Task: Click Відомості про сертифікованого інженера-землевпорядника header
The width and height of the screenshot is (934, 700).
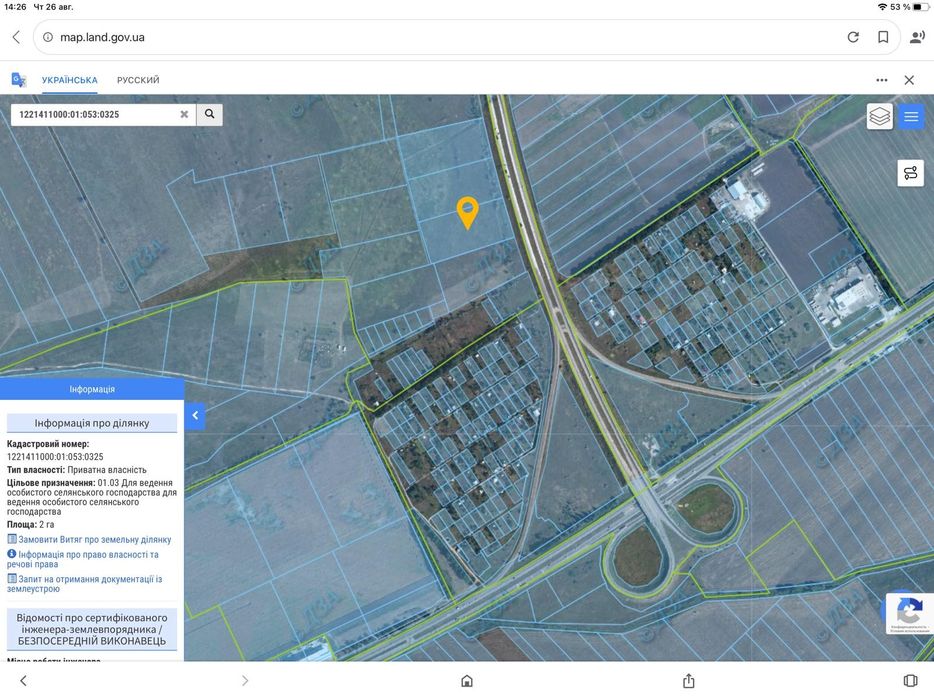Action: point(92,629)
